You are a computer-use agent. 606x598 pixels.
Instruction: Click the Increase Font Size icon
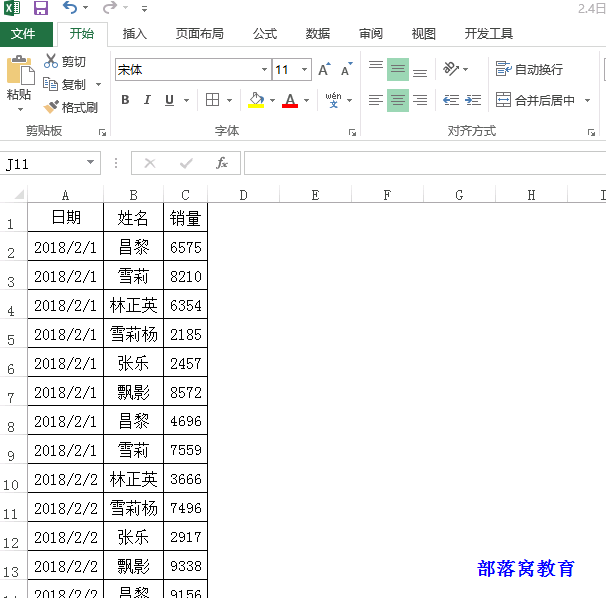click(x=324, y=70)
